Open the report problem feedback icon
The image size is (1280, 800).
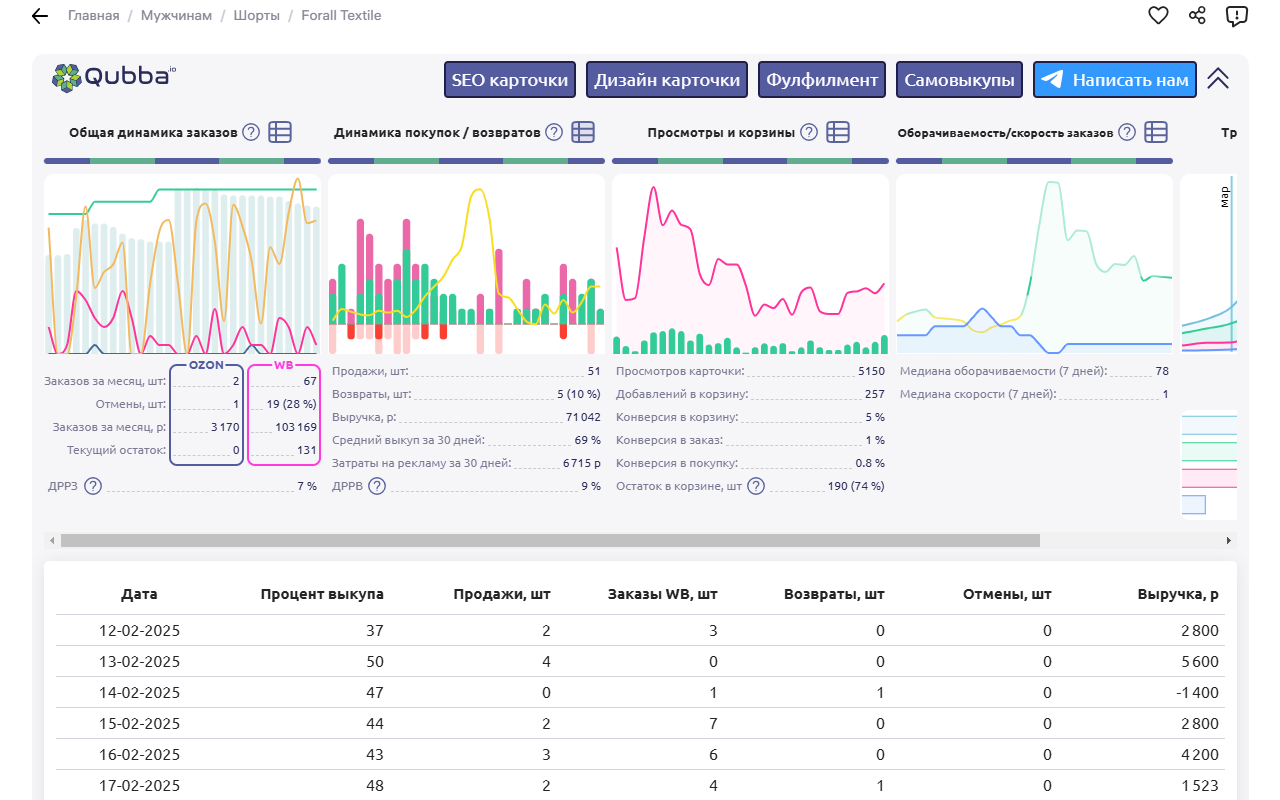tap(1237, 16)
